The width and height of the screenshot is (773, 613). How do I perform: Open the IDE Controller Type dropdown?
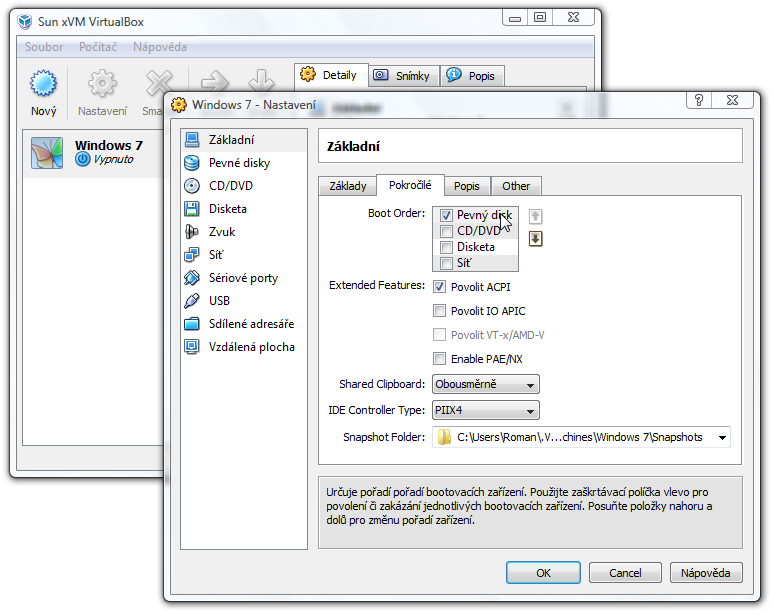point(486,410)
